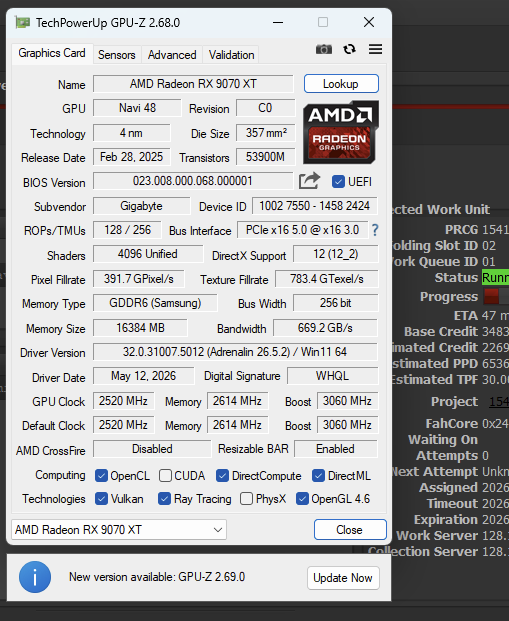
Task: Click the Name field AMD Radeon RX 9070 XT
Action: [193, 84]
